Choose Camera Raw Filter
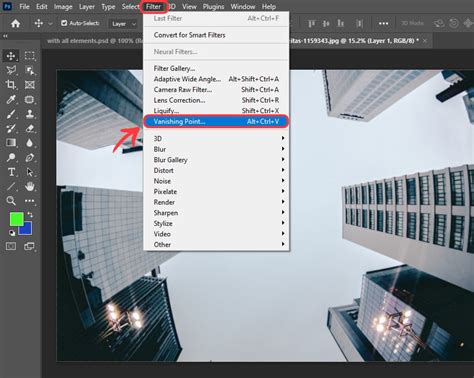Screen dimensions: 474x378 tap(216, 89)
